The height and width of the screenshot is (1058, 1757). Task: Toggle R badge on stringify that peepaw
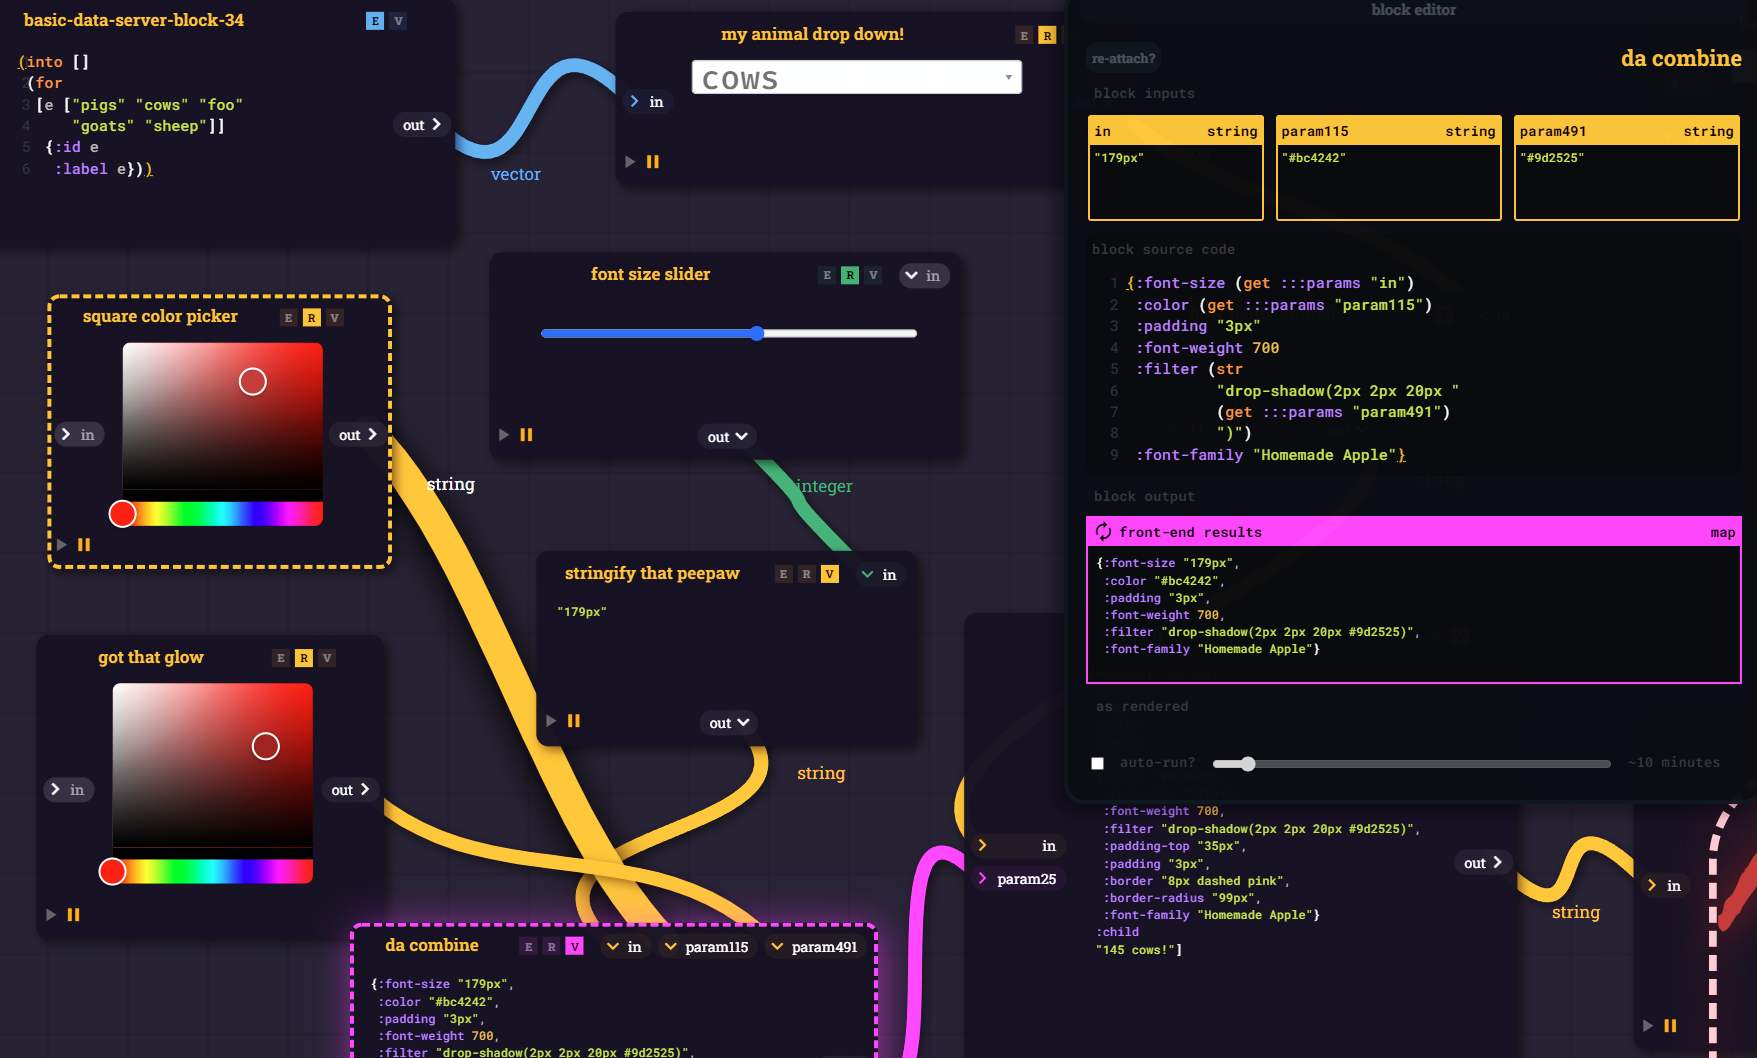pyautogui.click(x=806, y=574)
